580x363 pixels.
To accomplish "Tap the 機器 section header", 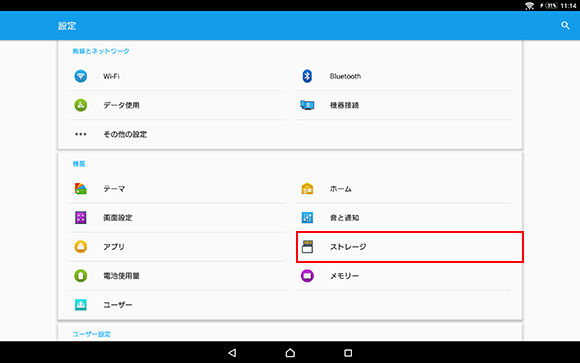I will coord(79,164).
